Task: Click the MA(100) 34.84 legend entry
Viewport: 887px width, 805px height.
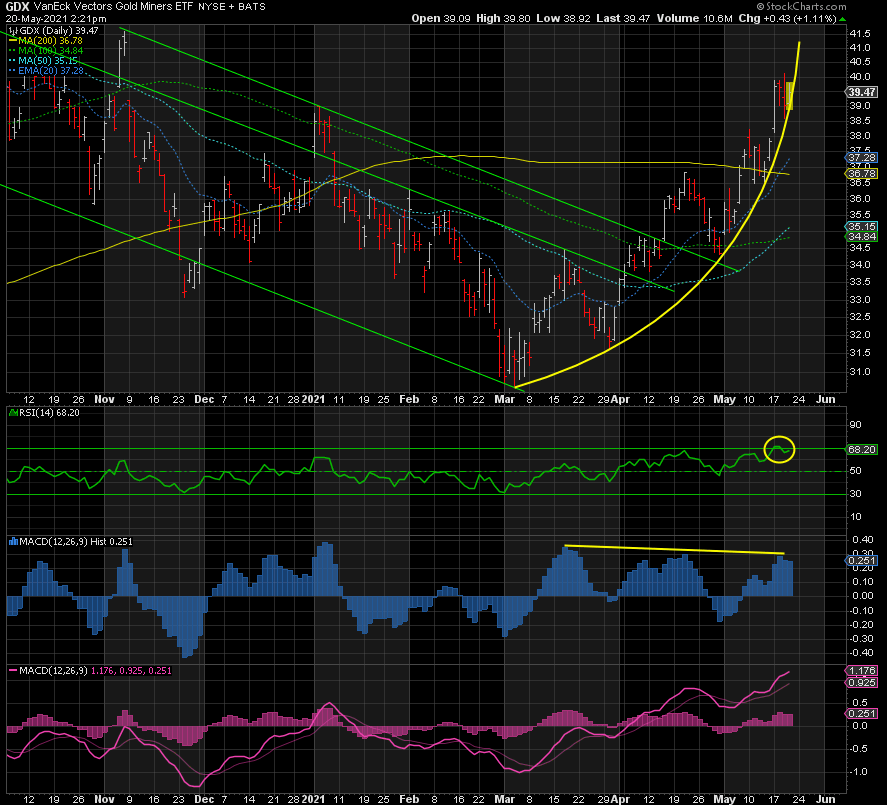Action: tap(45, 51)
